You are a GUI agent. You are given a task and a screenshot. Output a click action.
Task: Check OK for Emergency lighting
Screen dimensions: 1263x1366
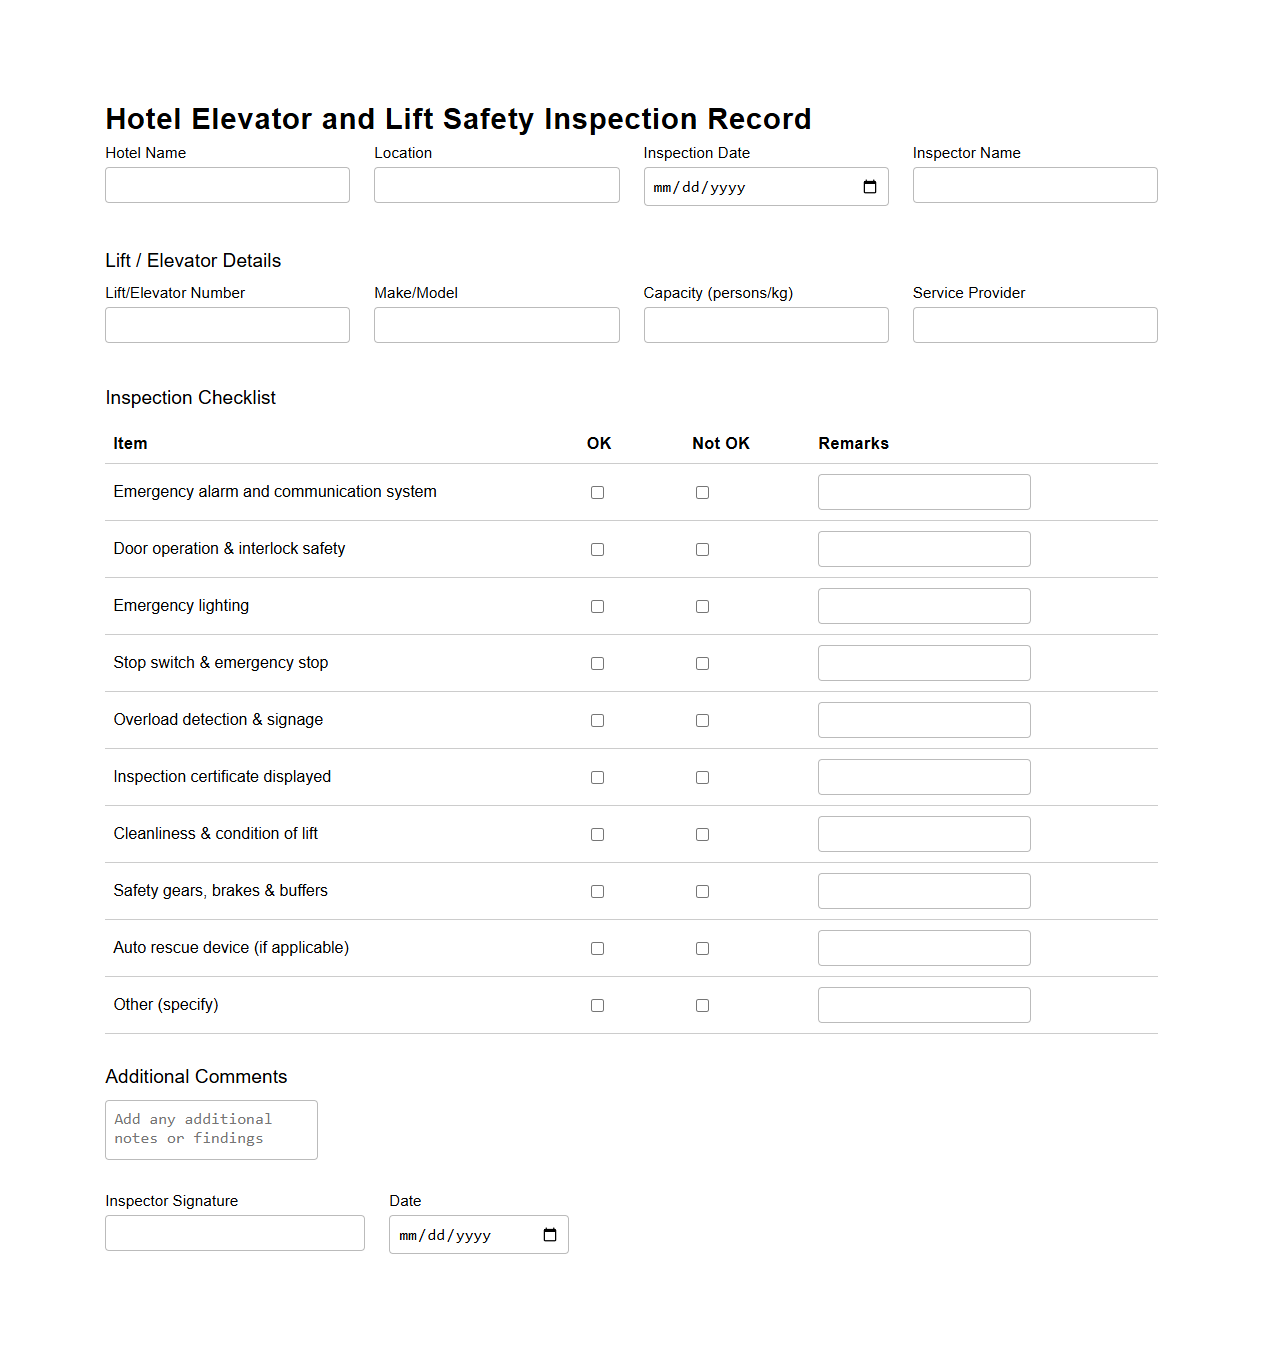tap(597, 606)
